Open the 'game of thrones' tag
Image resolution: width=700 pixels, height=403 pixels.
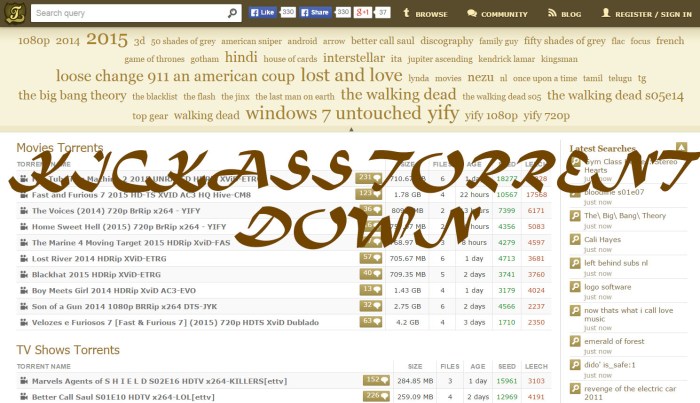(x=154, y=59)
